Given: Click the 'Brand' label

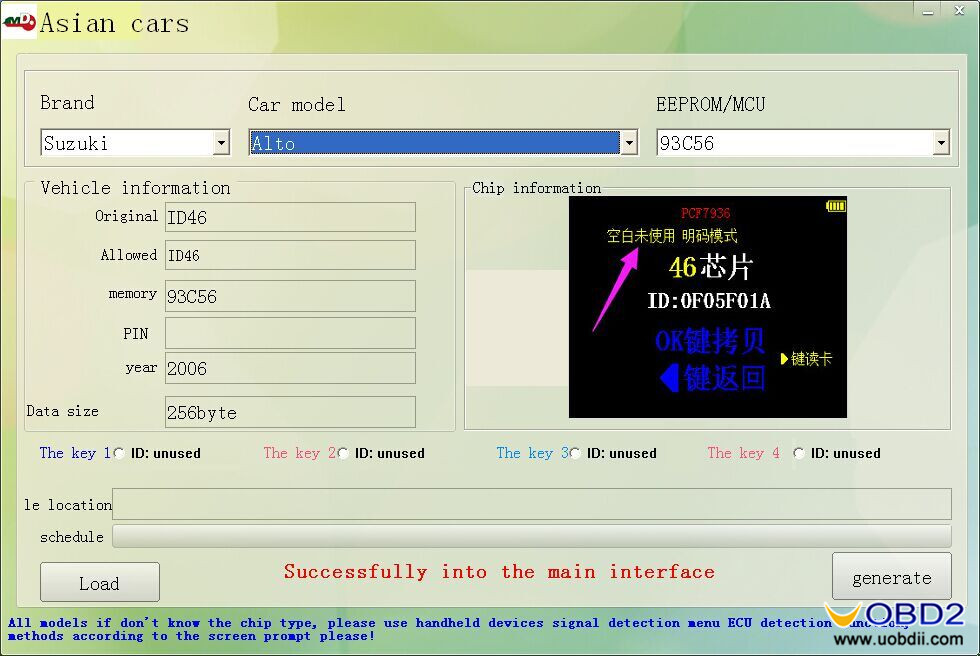Looking at the screenshot, I should pos(67,102).
